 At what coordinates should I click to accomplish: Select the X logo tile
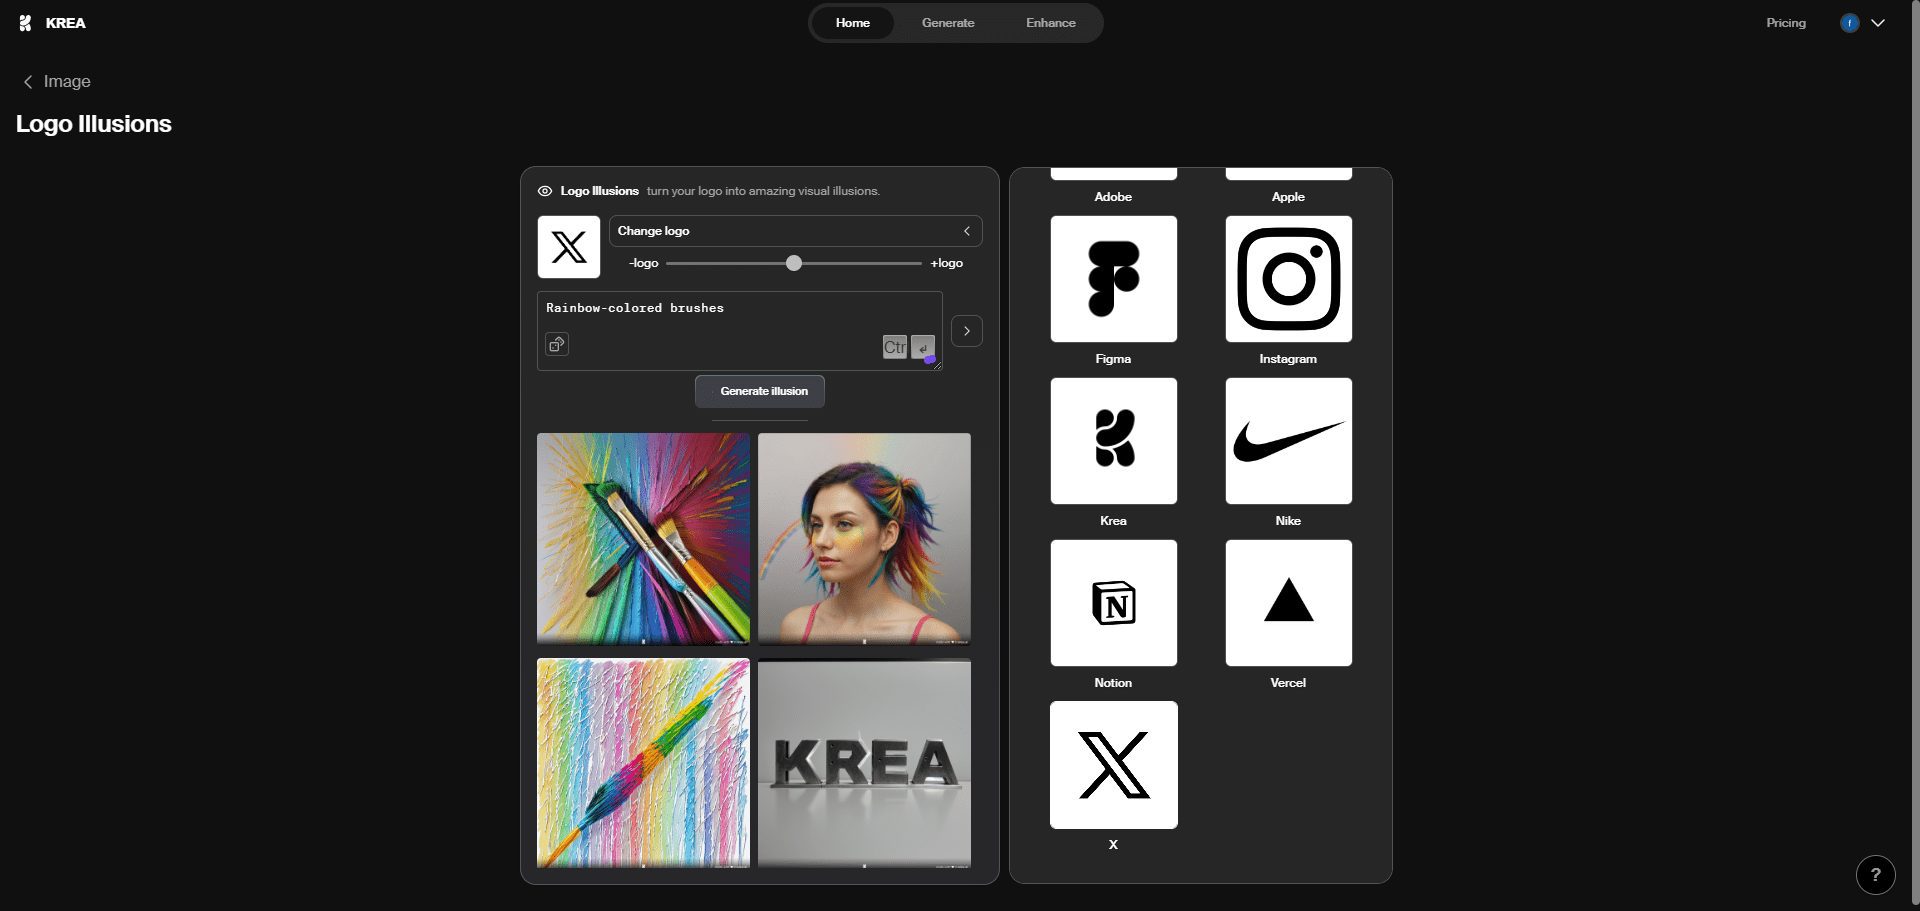pyautogui.click(x=1113, y=765)
